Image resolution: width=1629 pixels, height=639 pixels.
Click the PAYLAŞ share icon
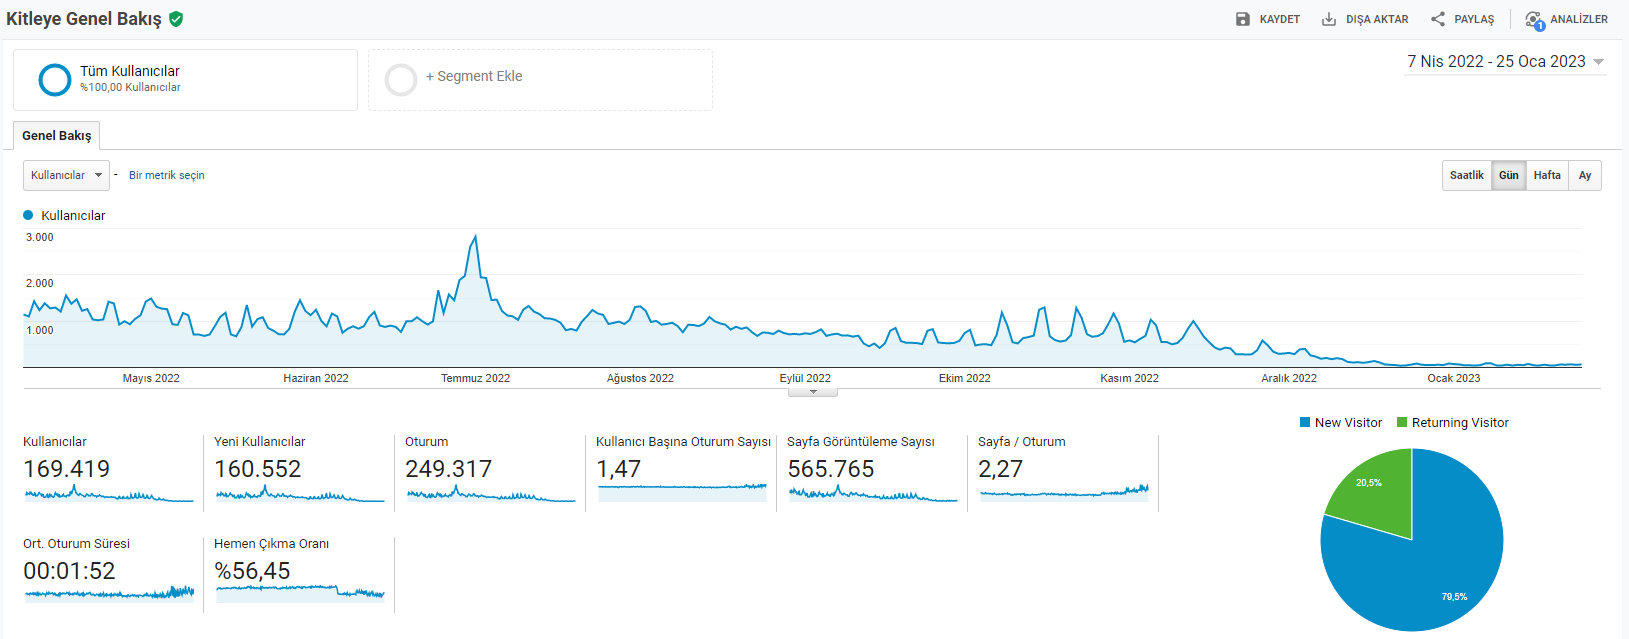pyautogui.click(x=1438, y=19)
